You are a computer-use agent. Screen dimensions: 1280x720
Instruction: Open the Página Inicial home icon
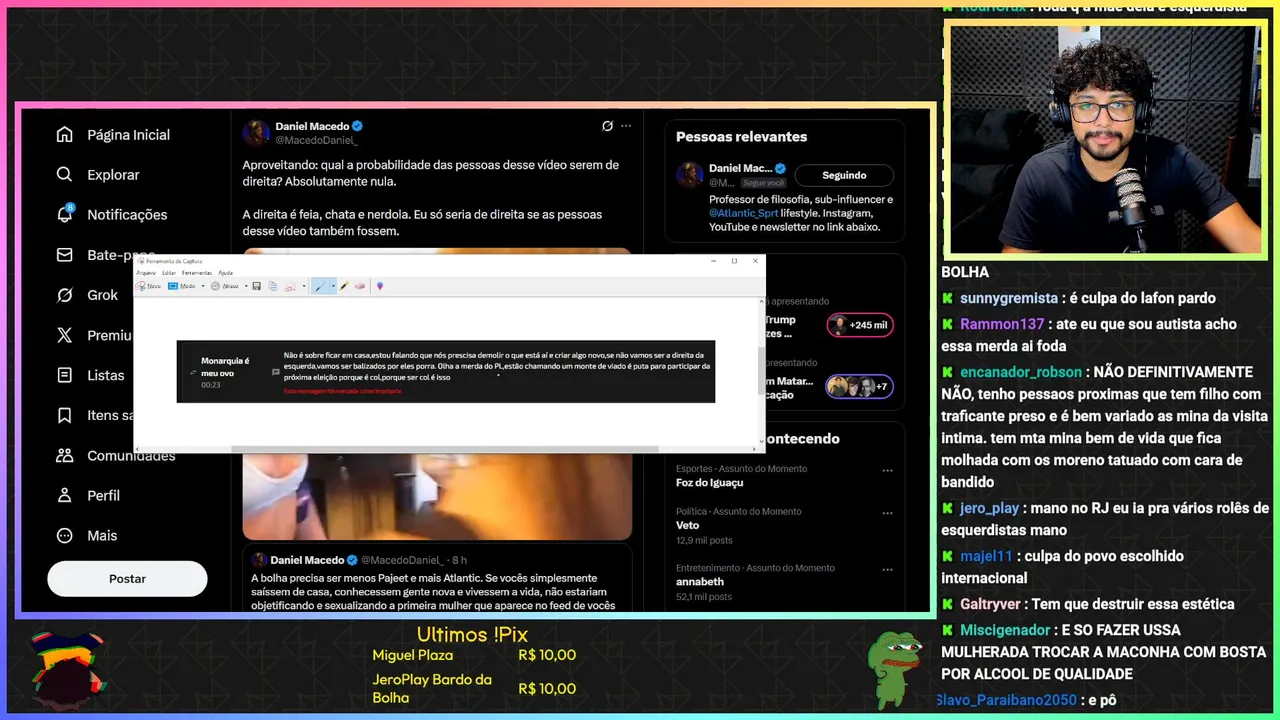[x=64, y=134]
